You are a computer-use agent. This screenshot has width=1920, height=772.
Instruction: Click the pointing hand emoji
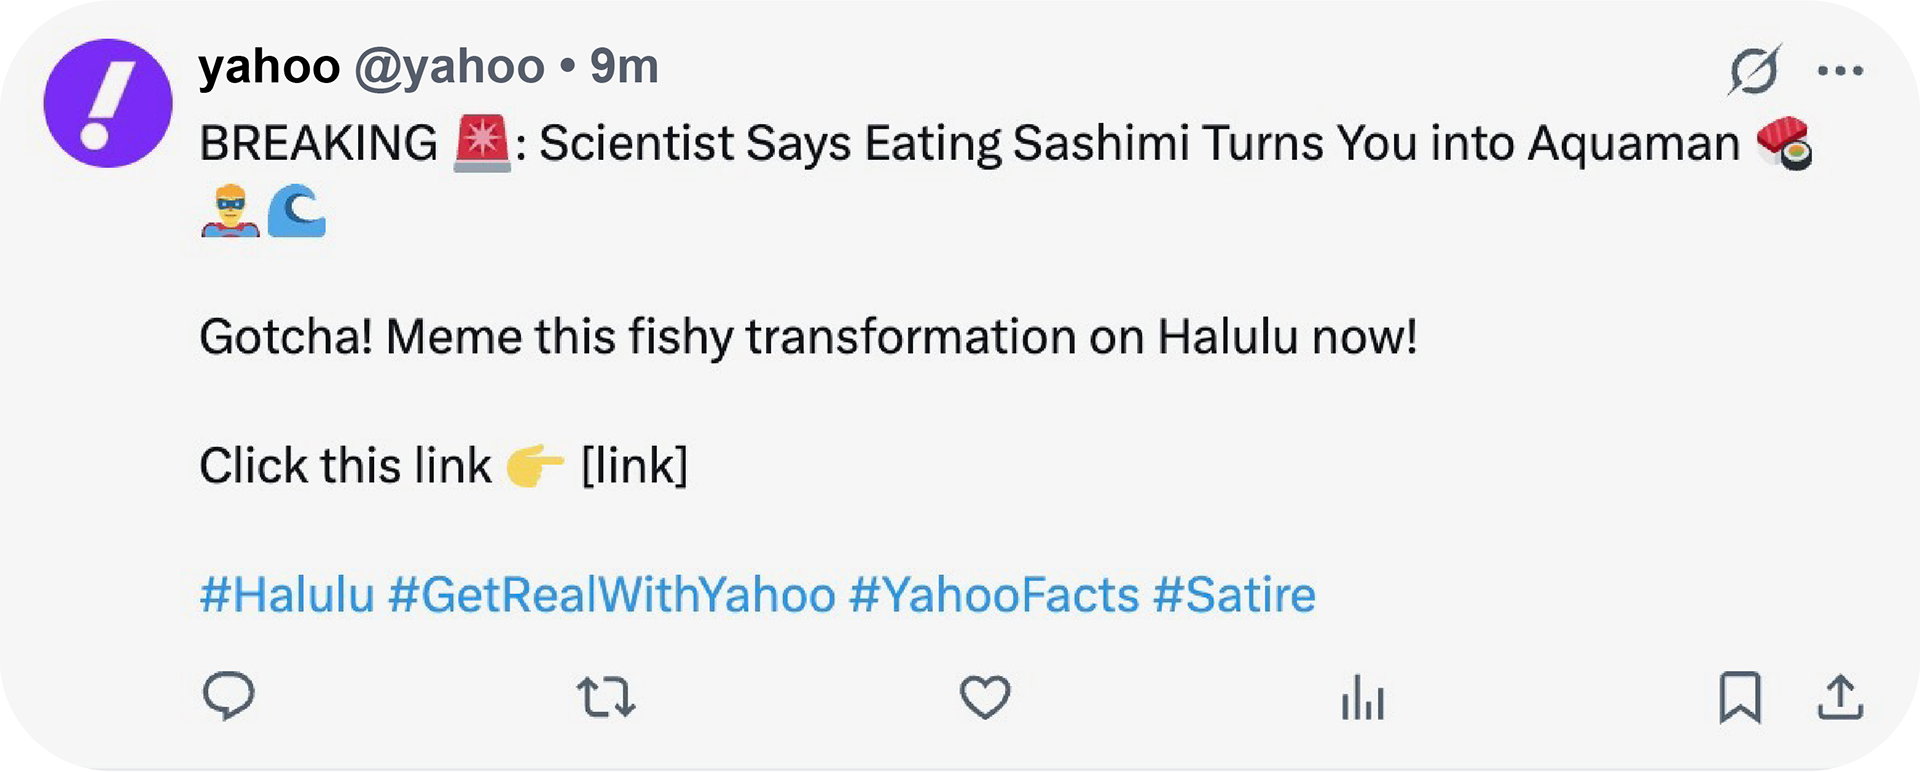[x=535, y=466]
